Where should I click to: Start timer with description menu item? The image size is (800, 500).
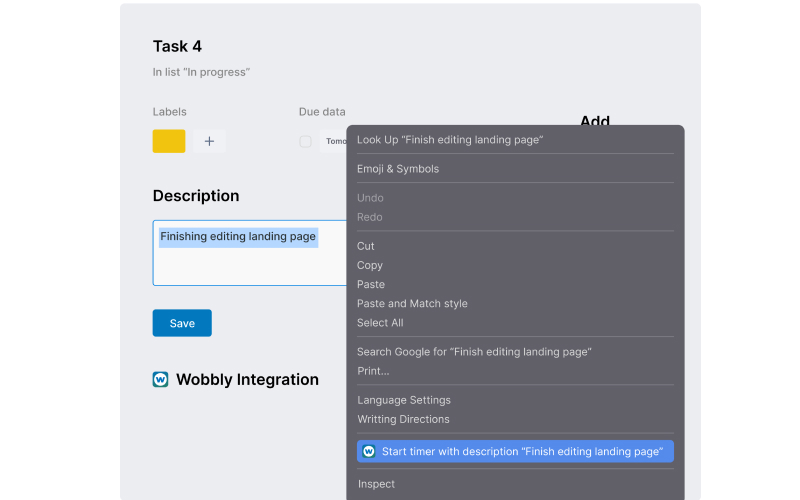515,452
